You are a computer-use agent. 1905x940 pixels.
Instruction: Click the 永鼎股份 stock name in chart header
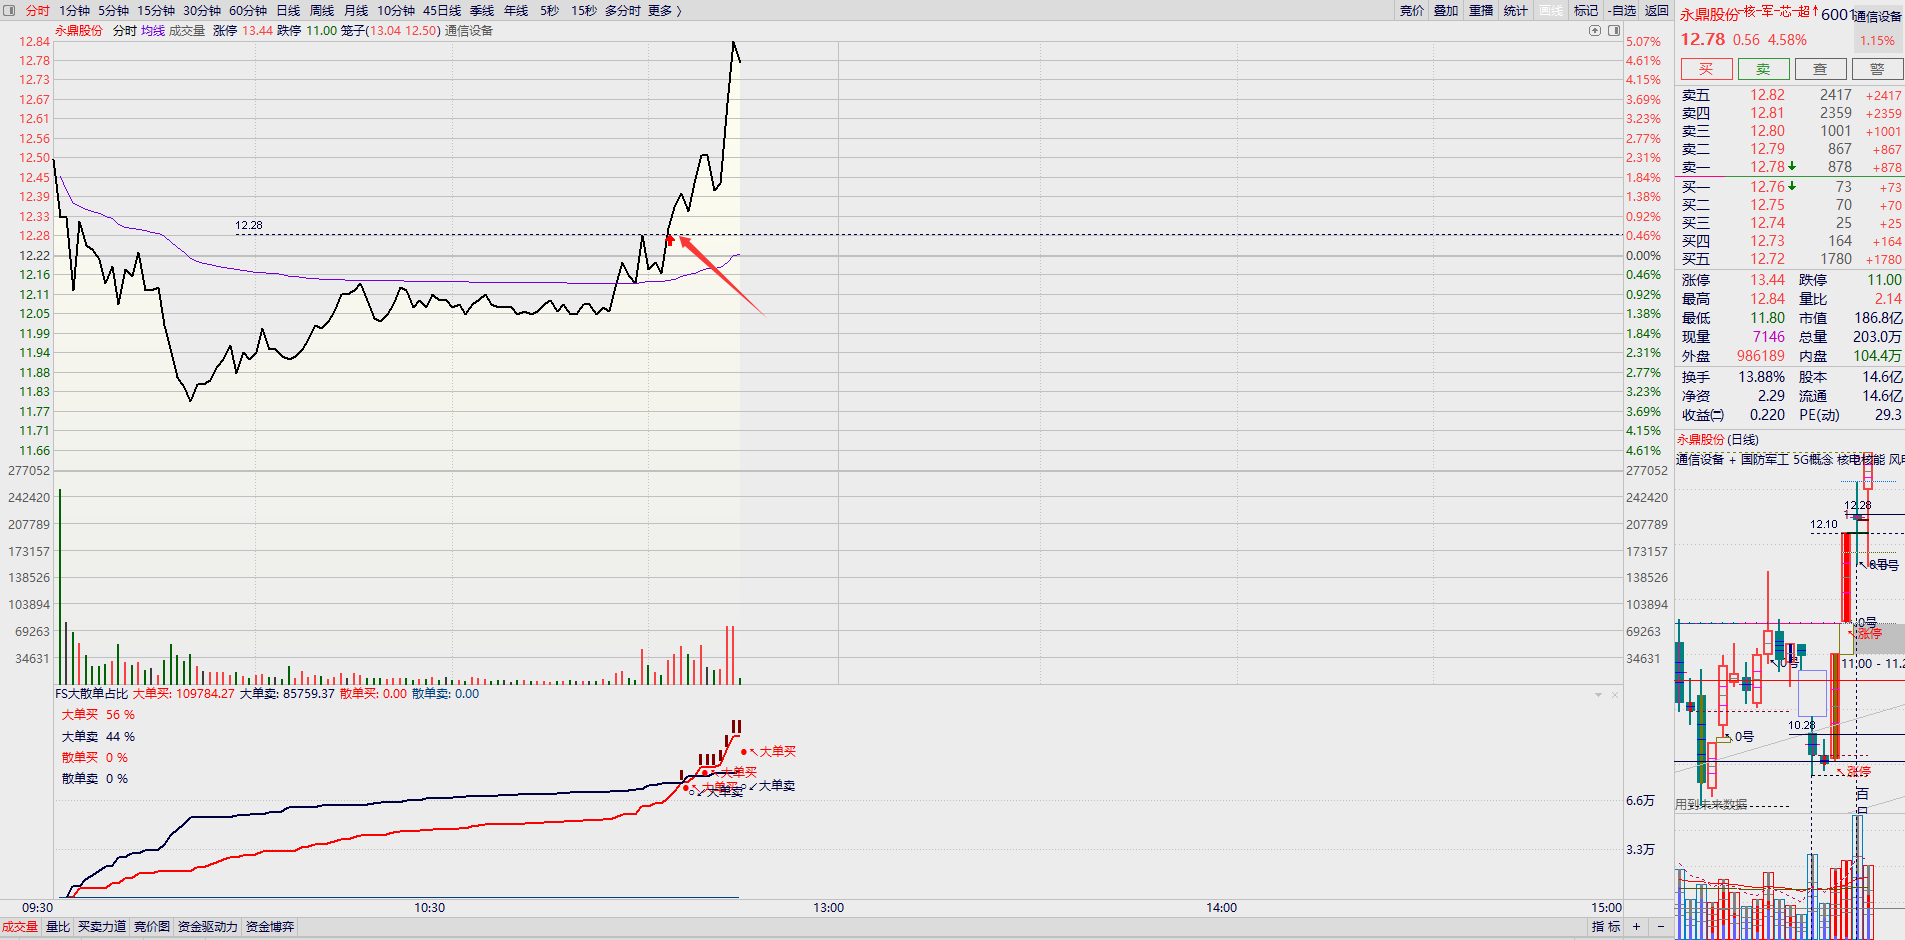click(x=79, y=31)
